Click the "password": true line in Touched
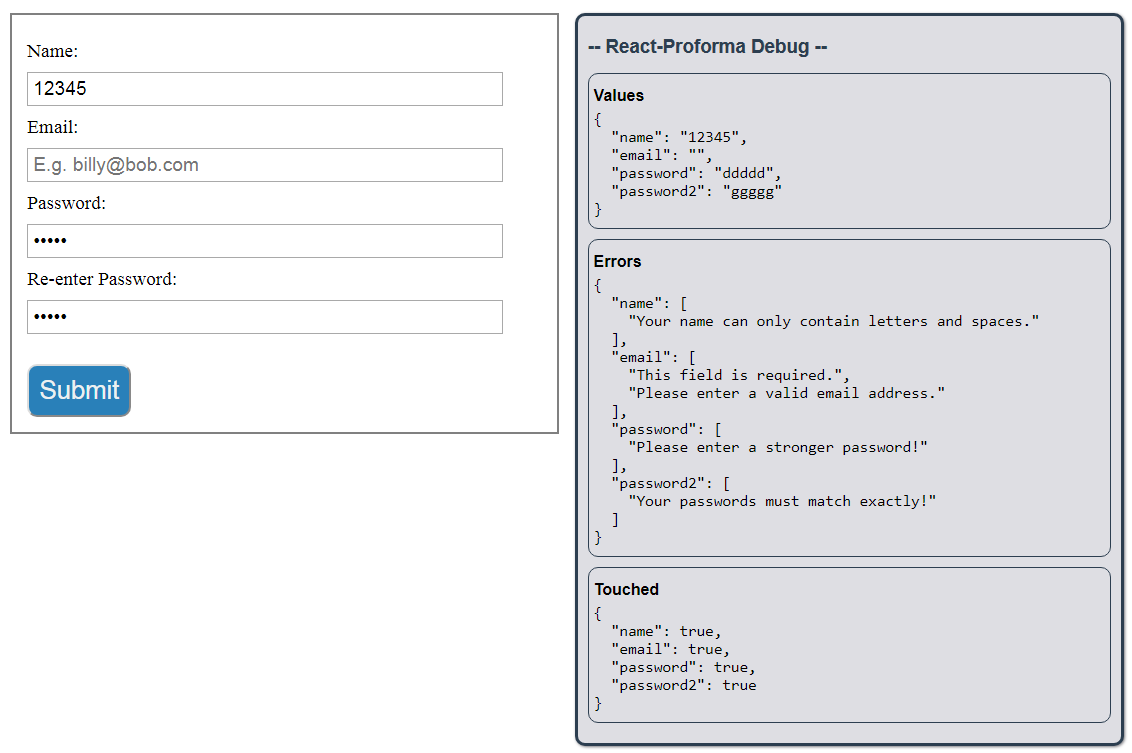 coord(683,668)
